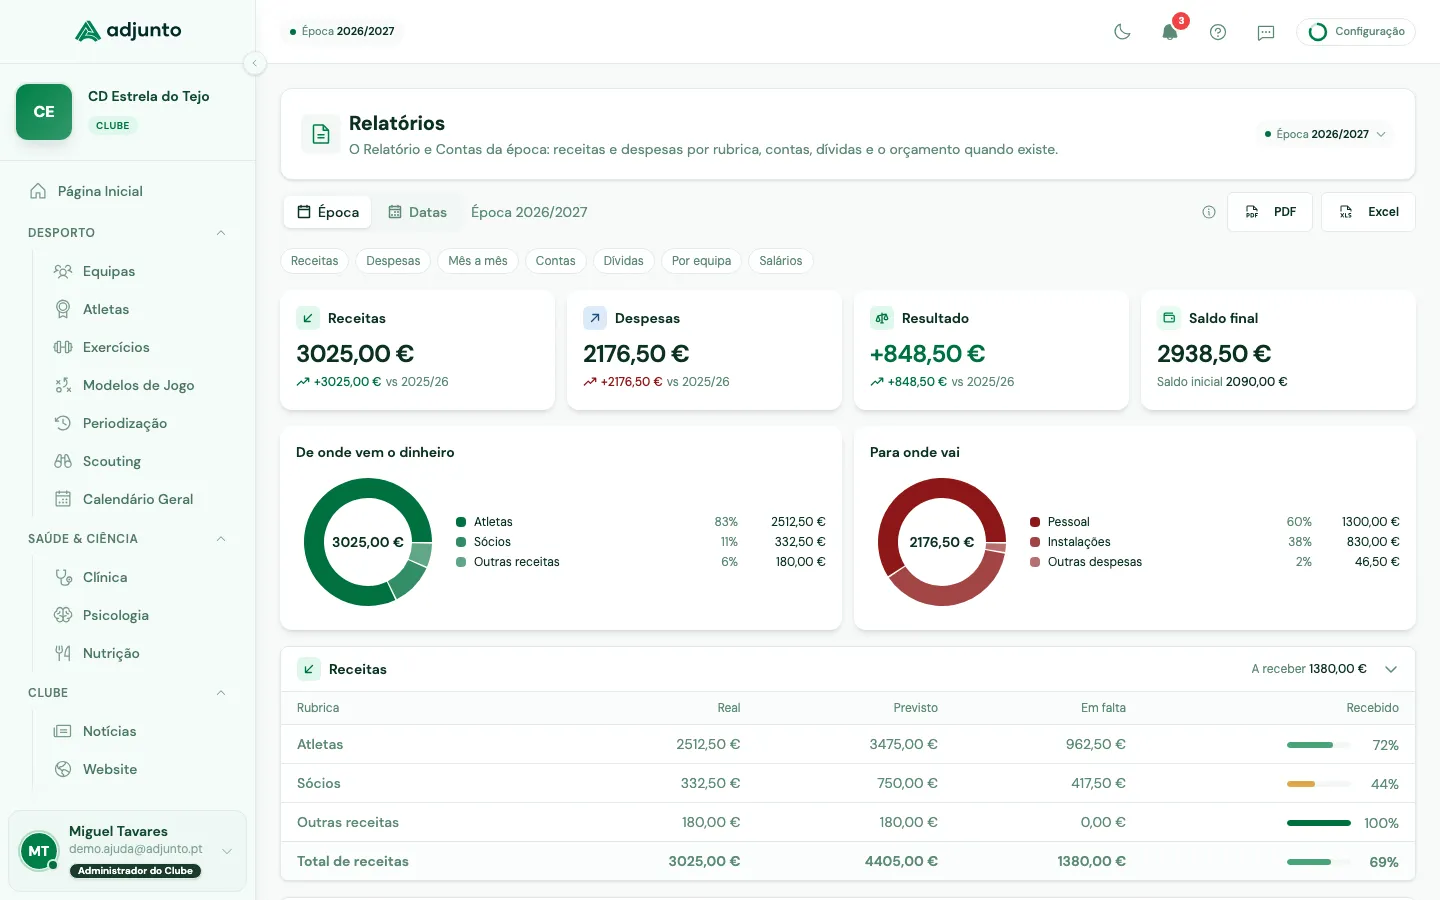Open notifications bell icon
This screenshot has height=900, width=1440.
tap(1170, 32)
